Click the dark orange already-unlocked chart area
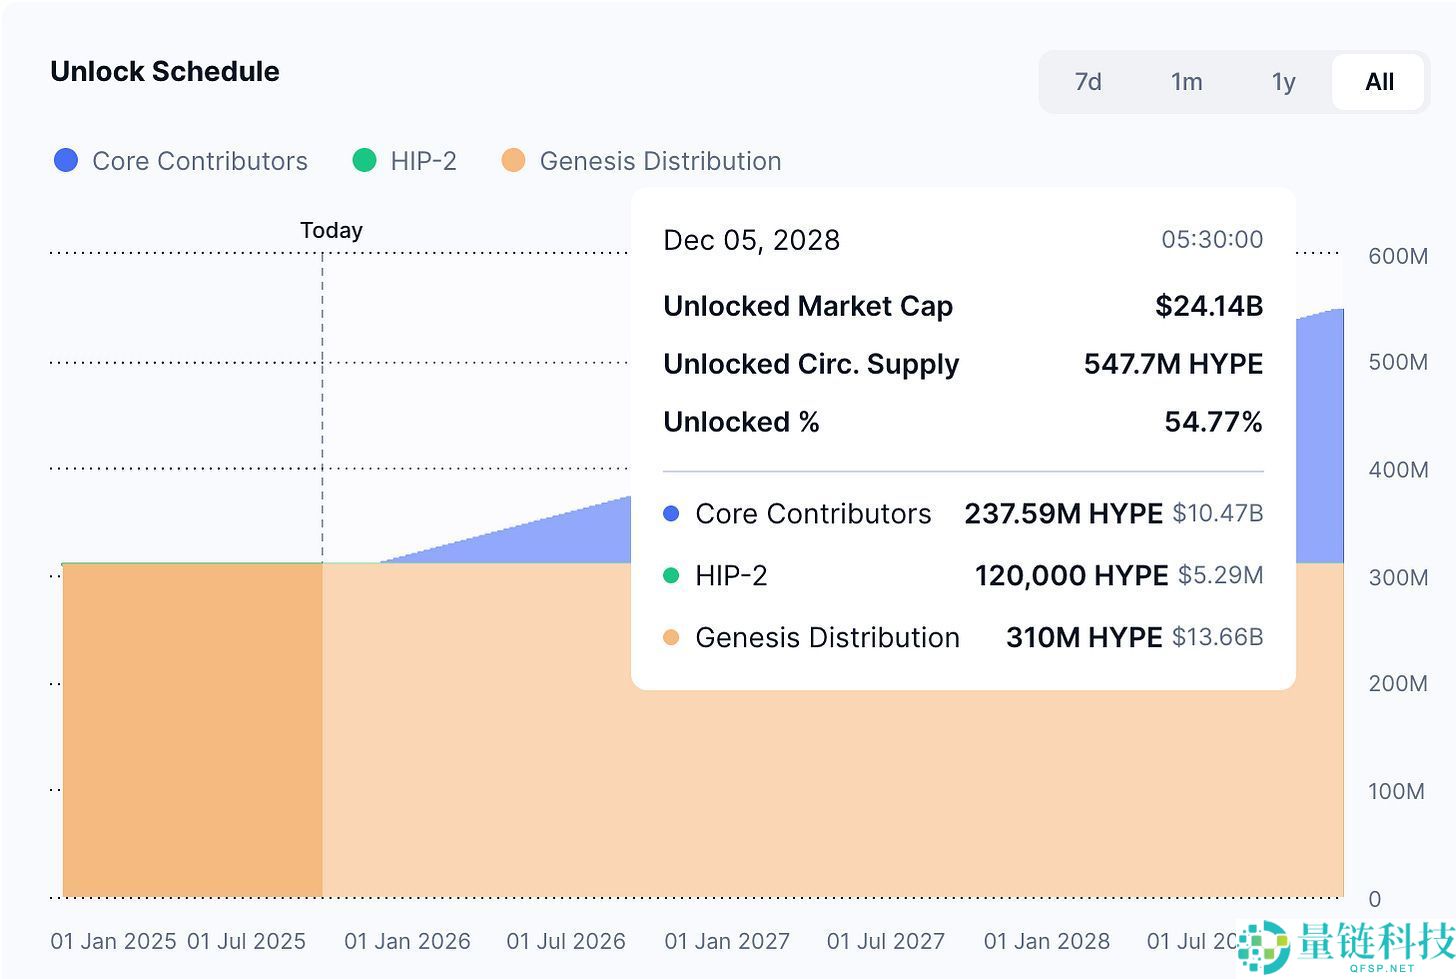The image size is (1456, 979). point(192,730)
